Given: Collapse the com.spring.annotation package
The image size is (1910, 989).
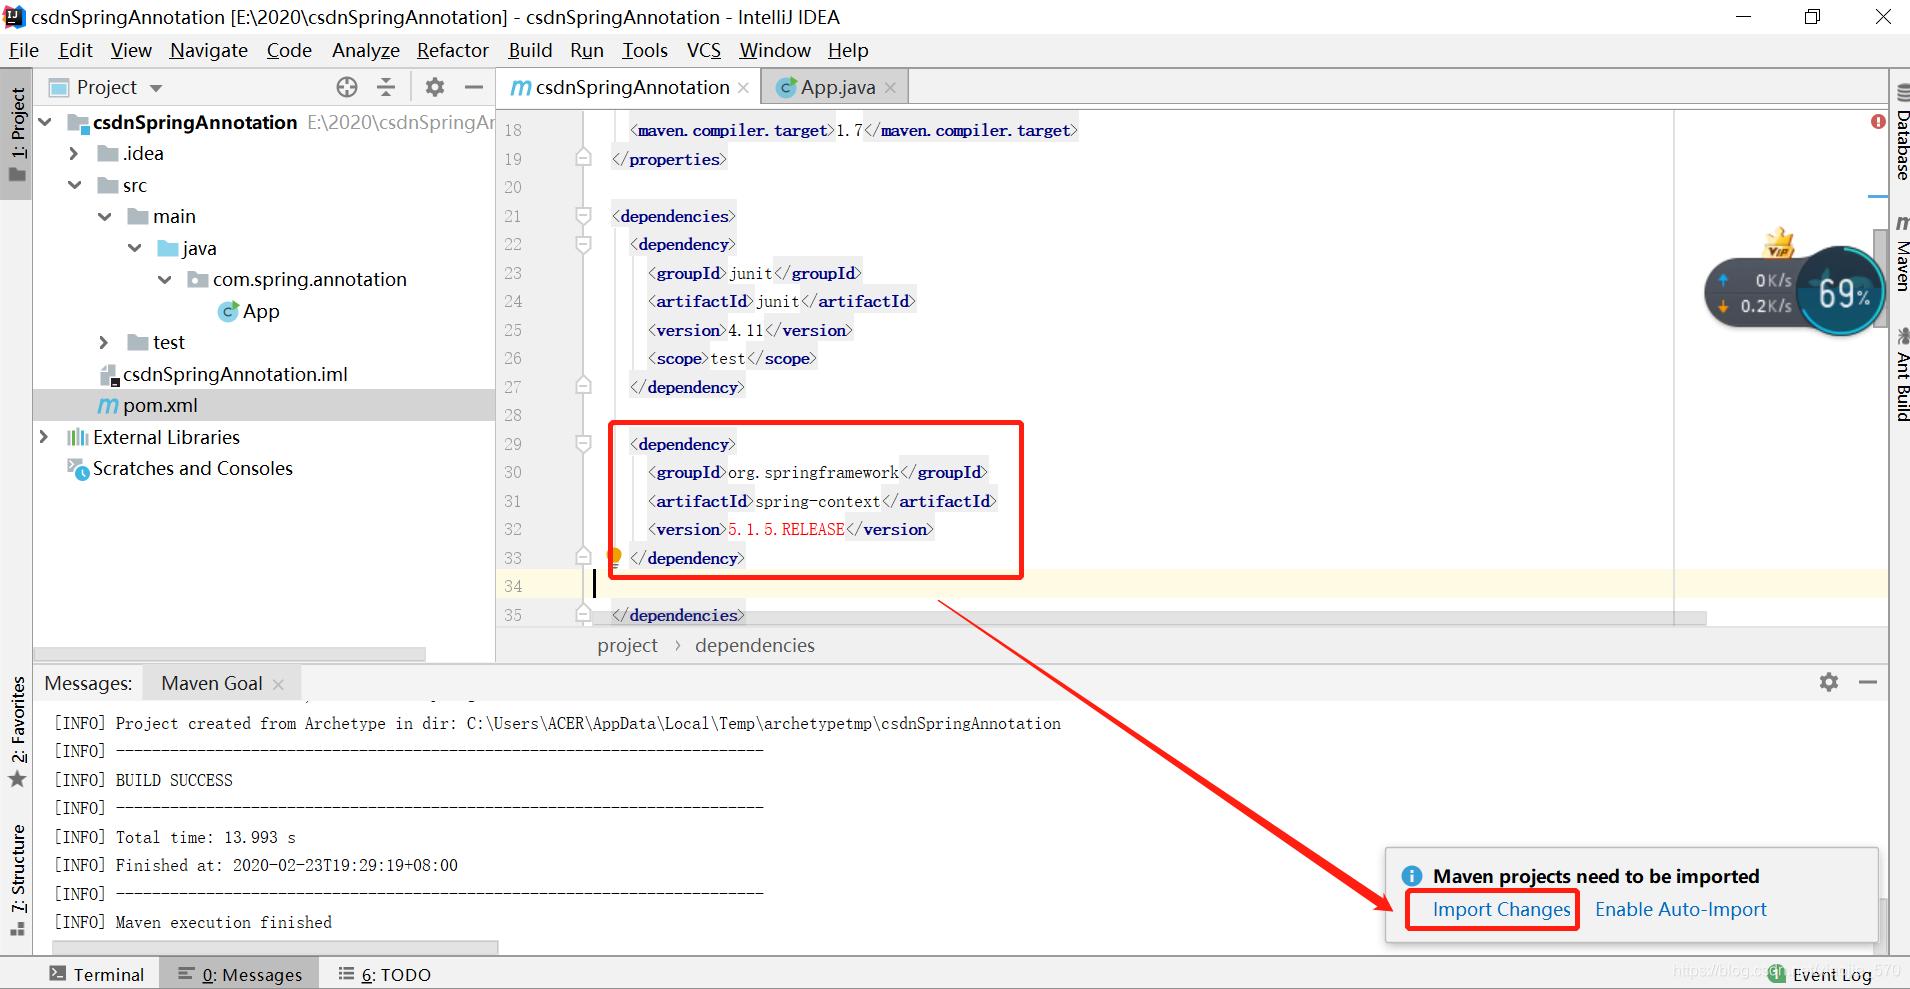Looking at the screenshot, I should pos(165,279).
